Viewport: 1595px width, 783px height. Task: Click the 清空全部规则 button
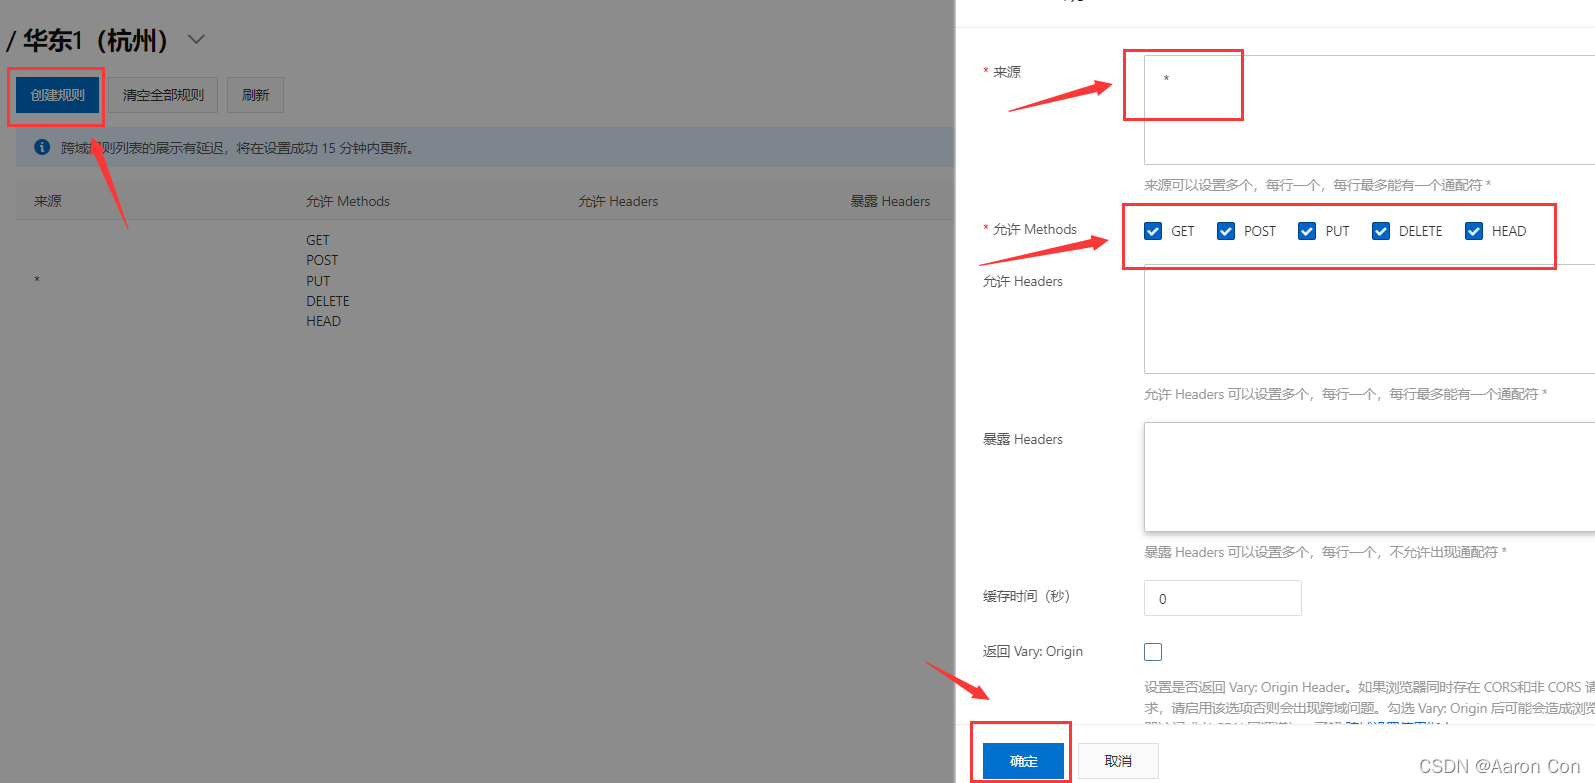point(163,95)
